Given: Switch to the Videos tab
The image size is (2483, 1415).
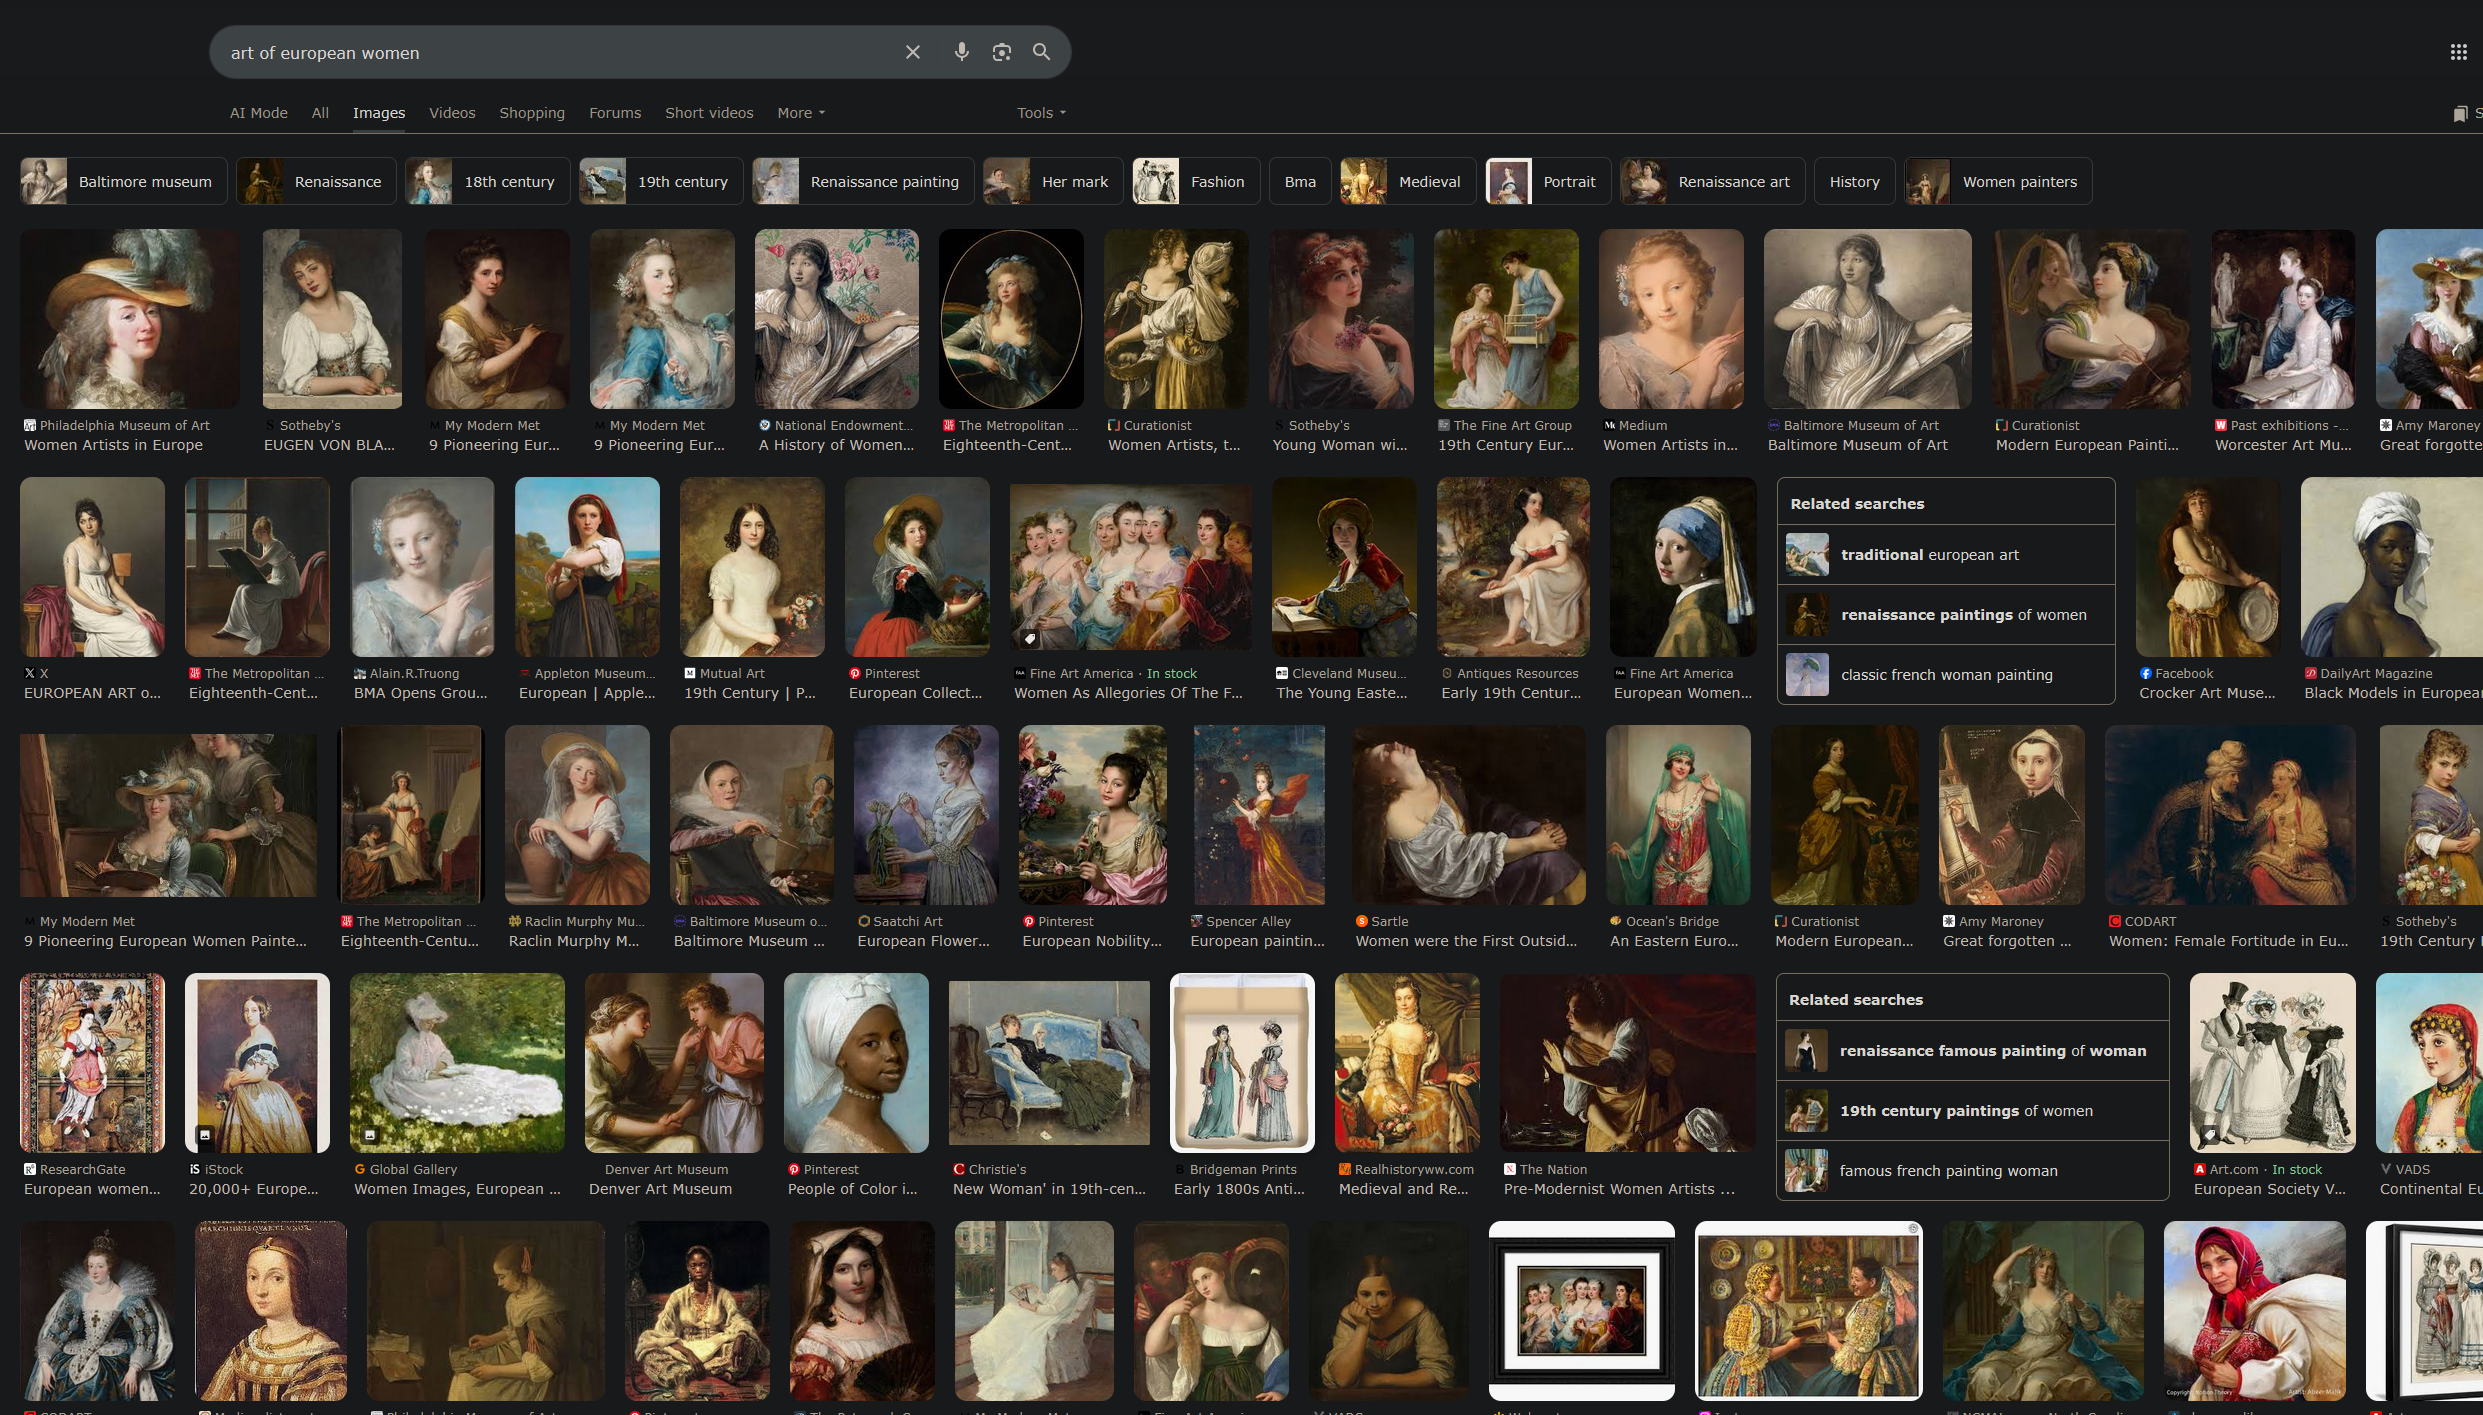Looking at the screenshot, I should pyautogui.click(x=452, y=113).
